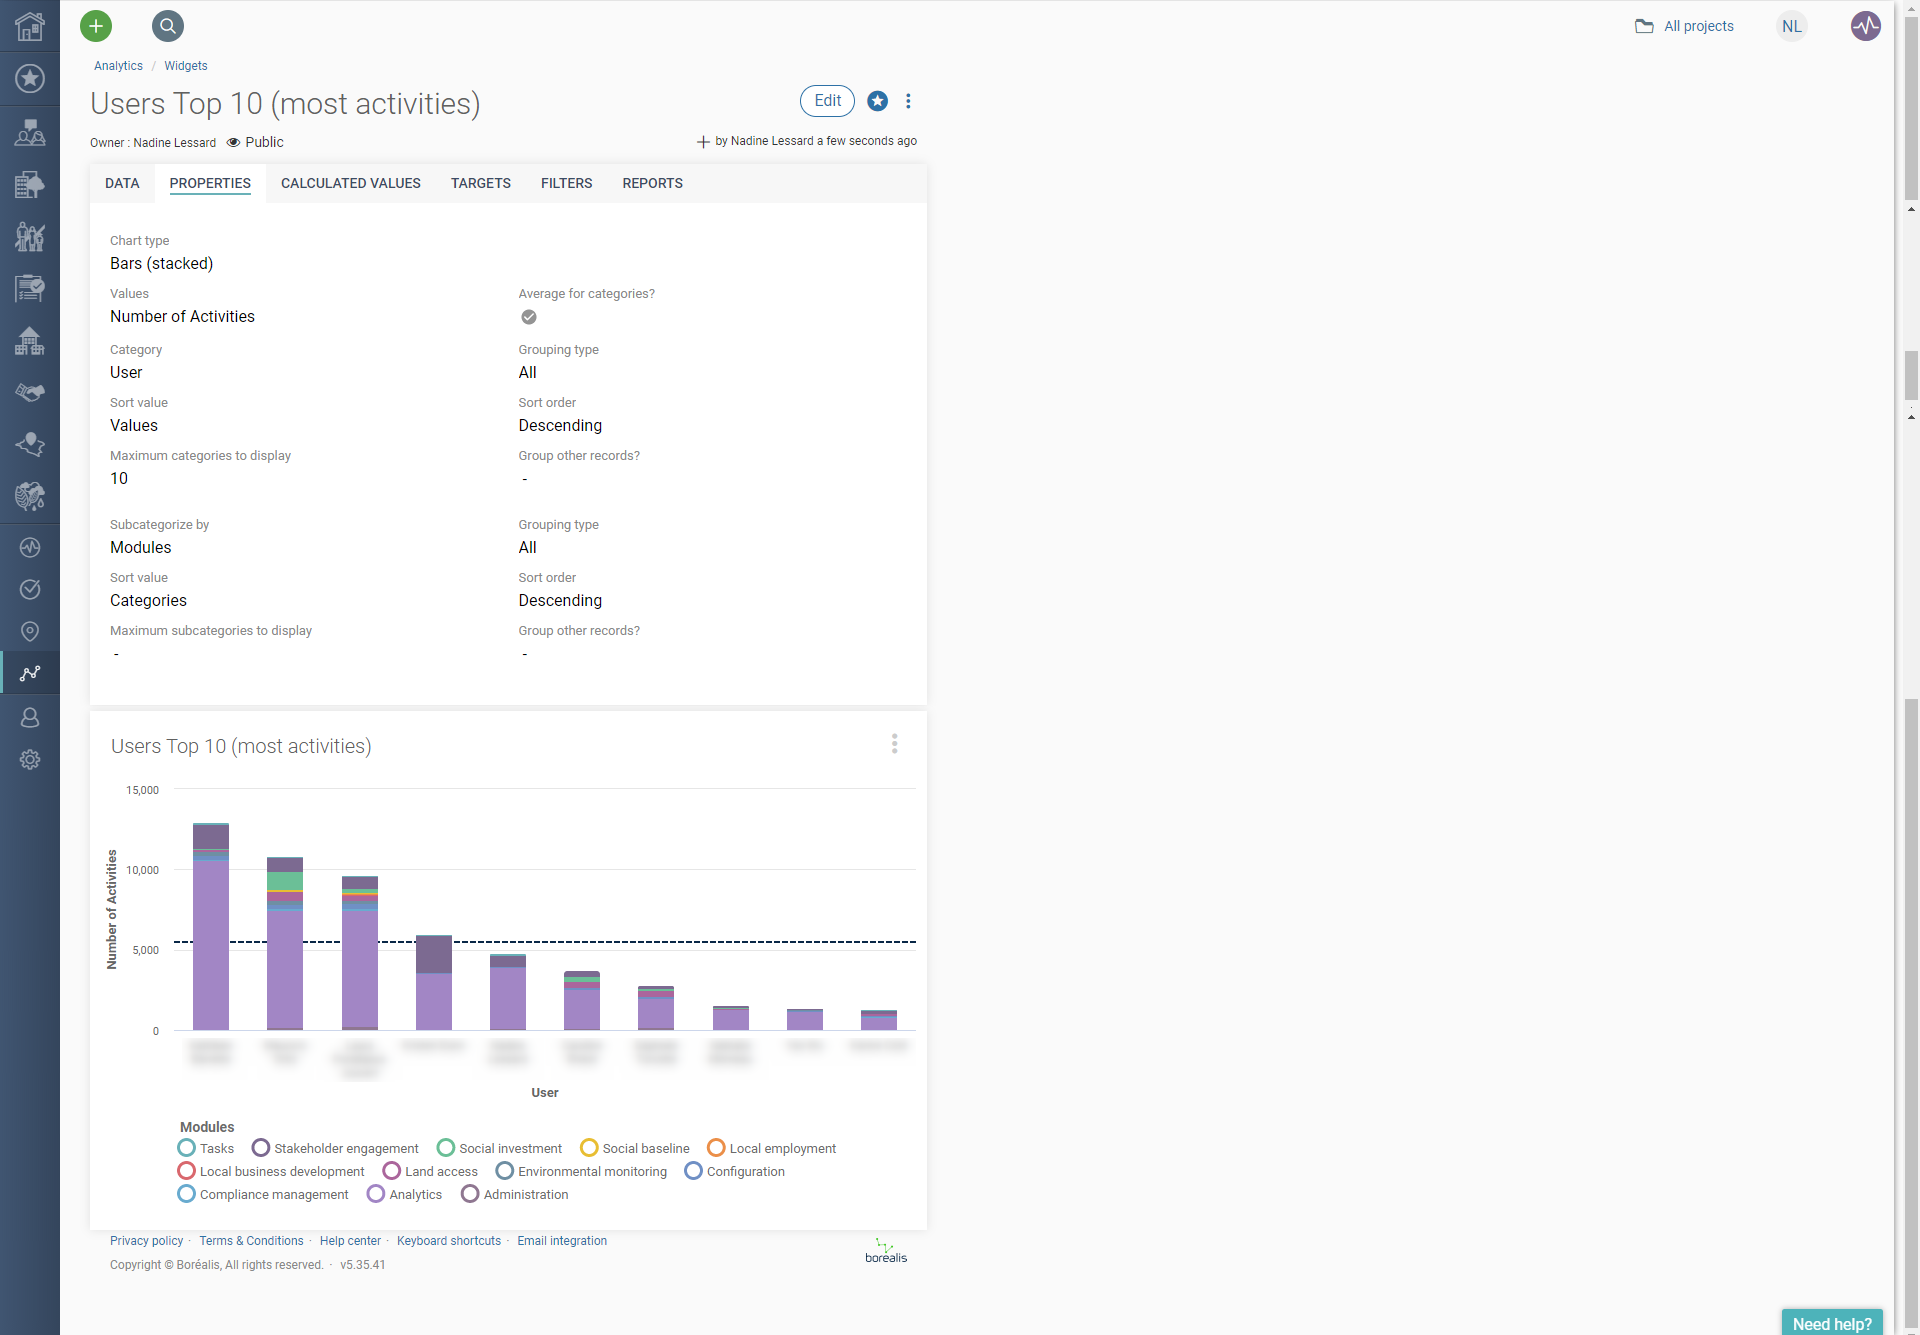
Task: Click the star Favorites icon in sidebar
Action: click(x=29, y=78)
